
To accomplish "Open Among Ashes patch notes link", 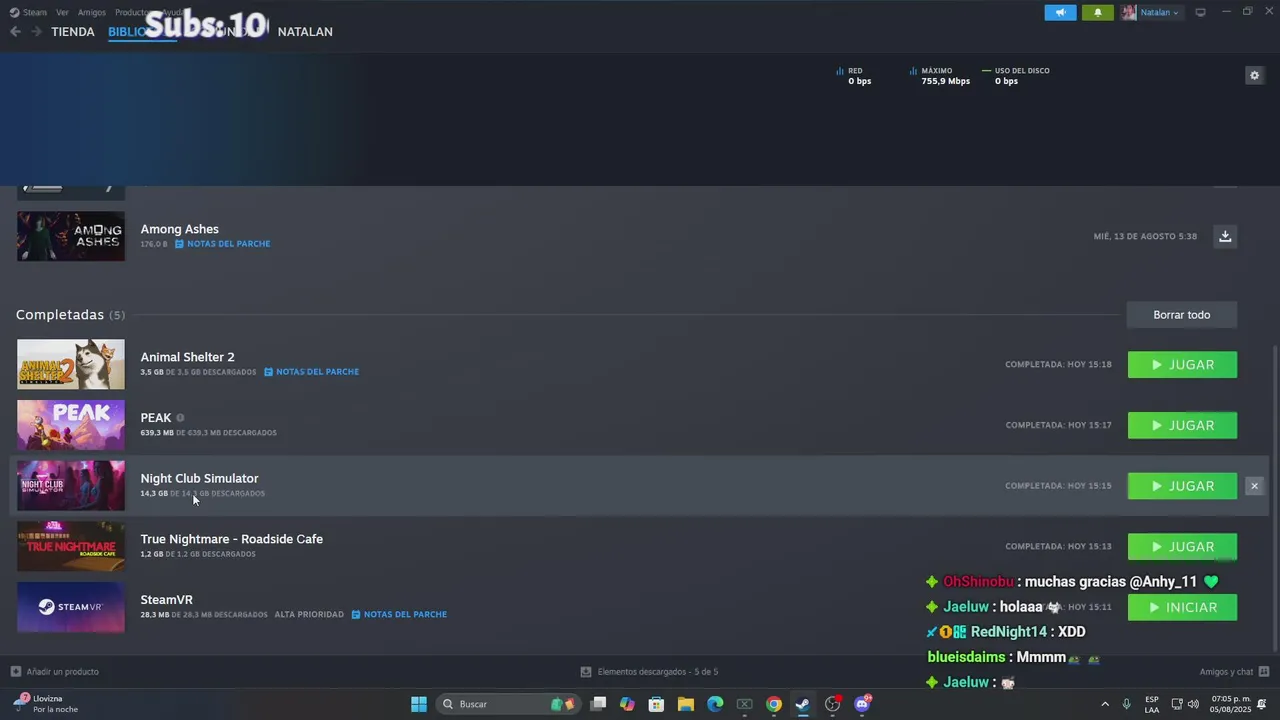I will click(222, 244).
